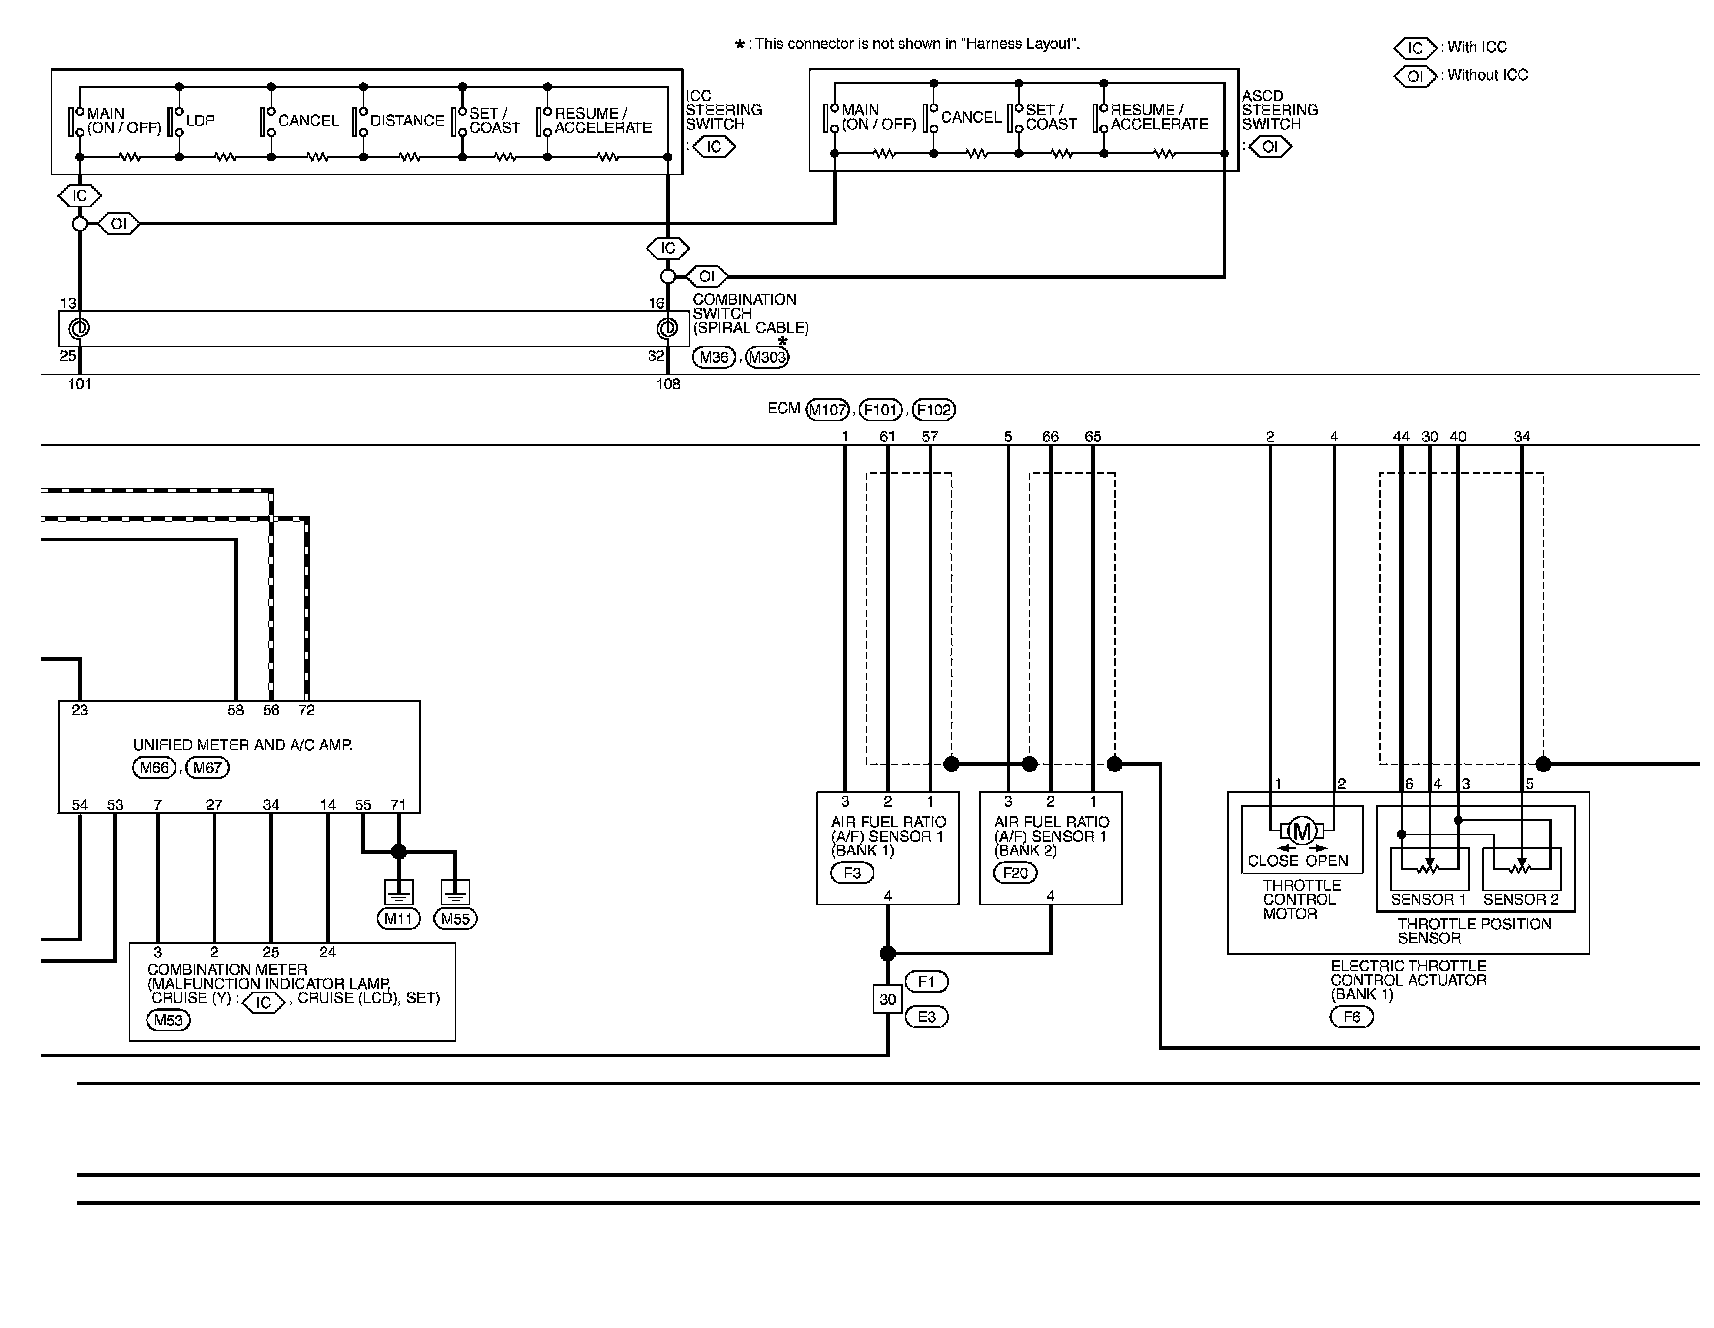Select the F6 connector label
1714x1328 pixels.
1352,1017
